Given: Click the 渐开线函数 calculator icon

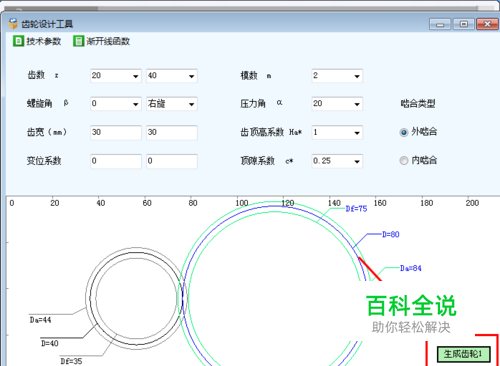Looking at the screenshot, I should click(79, 41).
